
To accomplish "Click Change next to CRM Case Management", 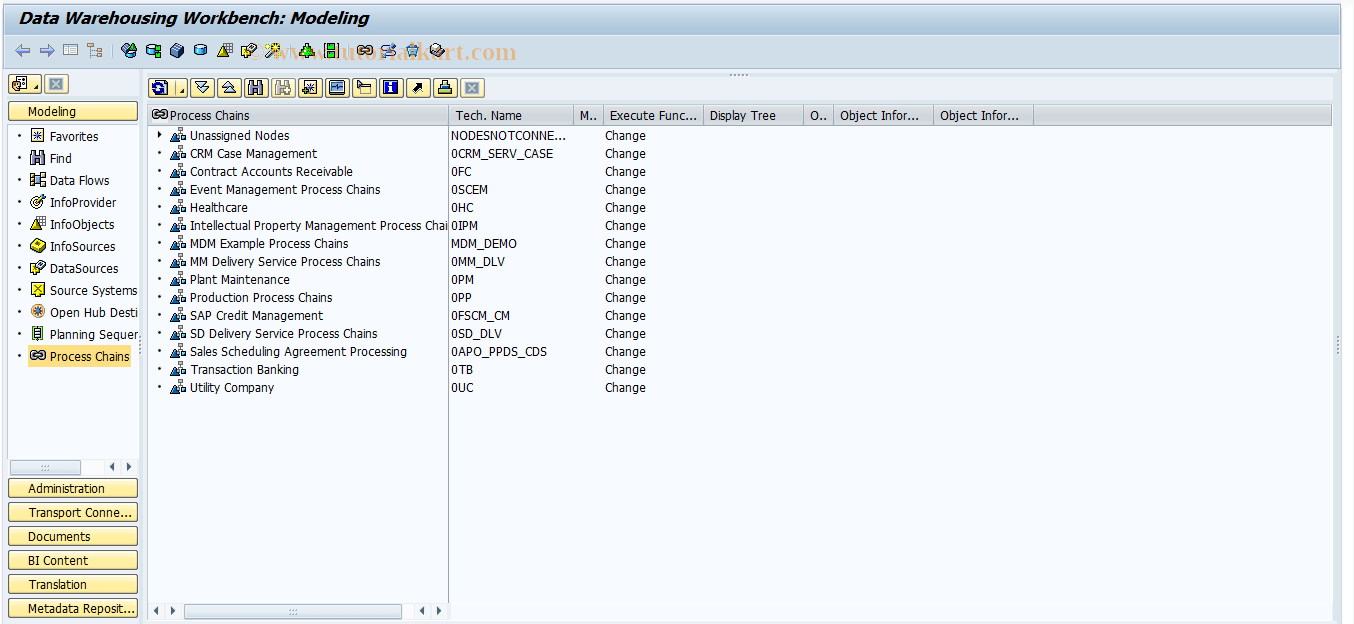I will click(x=625, y=153).
